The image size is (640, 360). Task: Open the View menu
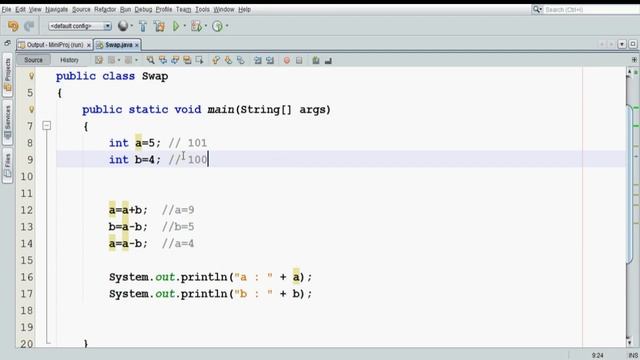click(x=35, y=9)
